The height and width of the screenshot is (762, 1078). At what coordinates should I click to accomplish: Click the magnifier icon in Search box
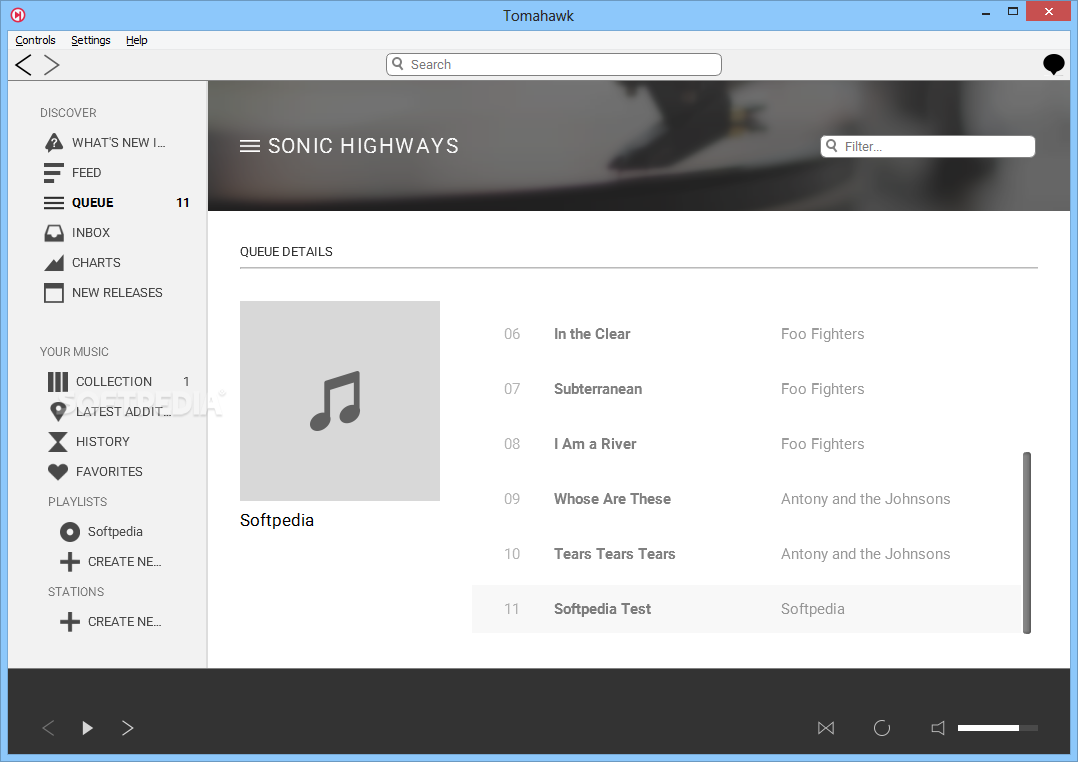397,64
